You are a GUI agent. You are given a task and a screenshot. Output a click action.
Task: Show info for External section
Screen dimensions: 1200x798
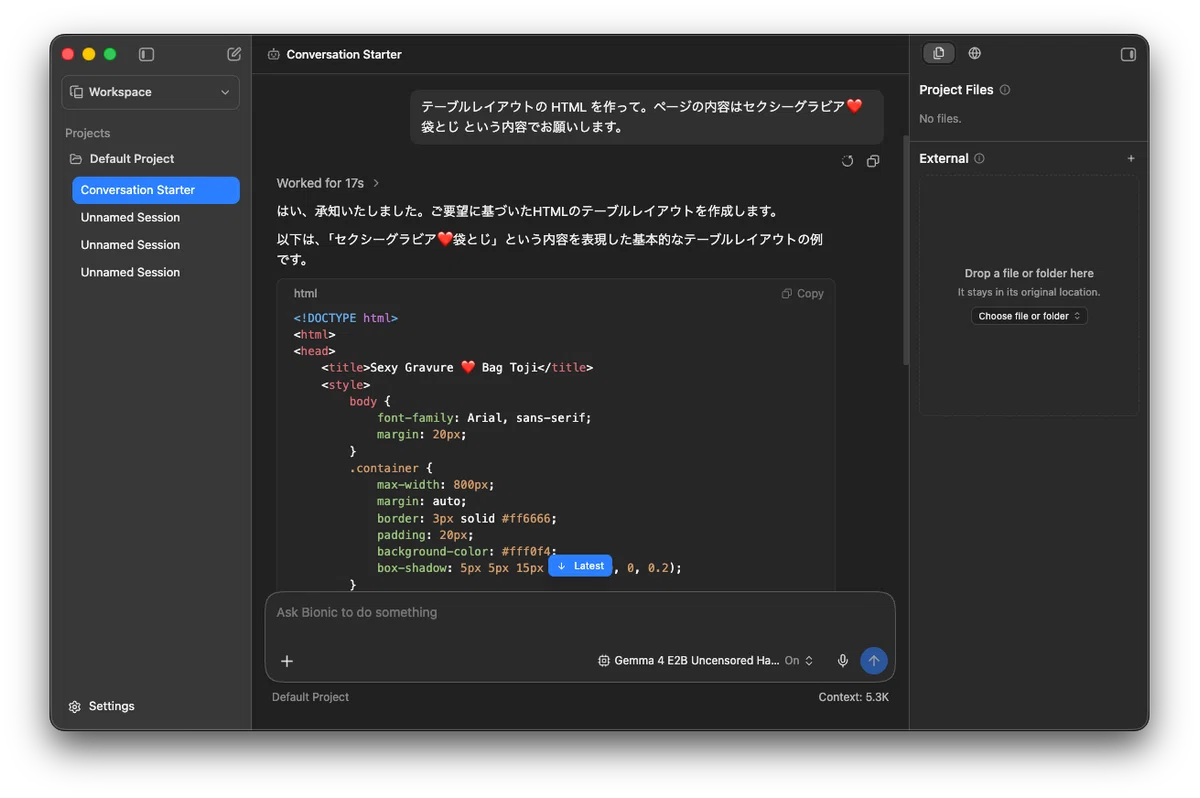pyautogui.click(x=980, y=158)
